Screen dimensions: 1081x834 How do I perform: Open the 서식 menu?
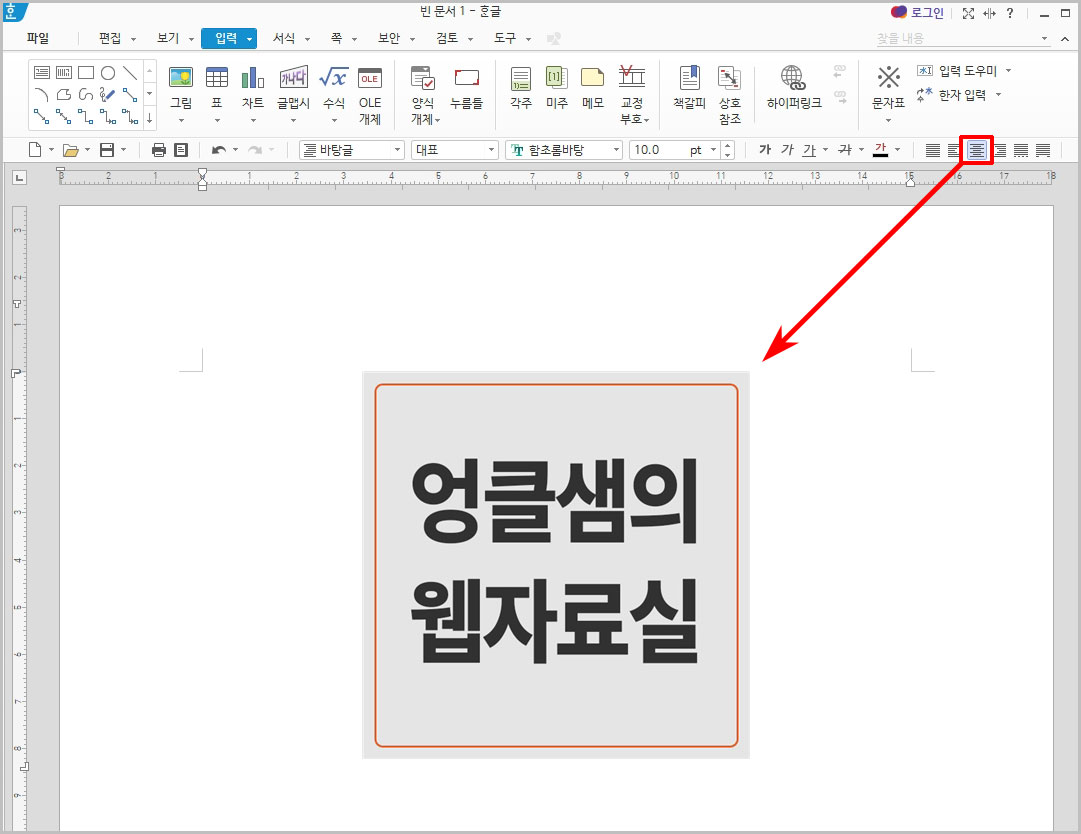[284, 38]
